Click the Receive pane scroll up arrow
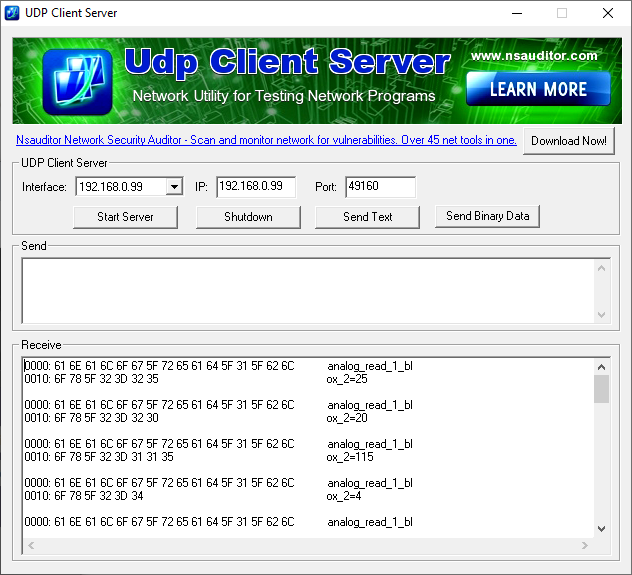The width and height of the screenshot is (632, 575). [601, 365]
